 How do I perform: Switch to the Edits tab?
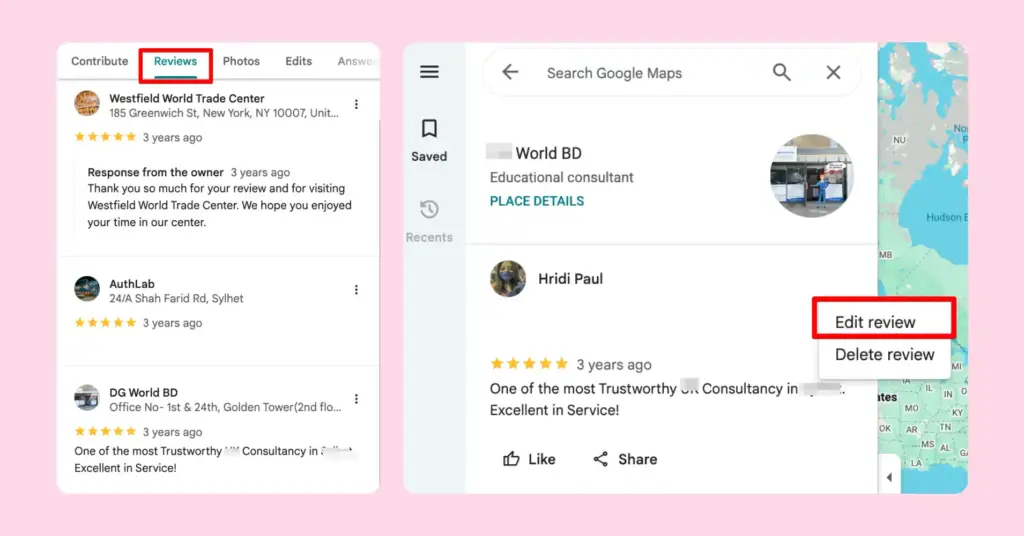(x=298, y=61)
